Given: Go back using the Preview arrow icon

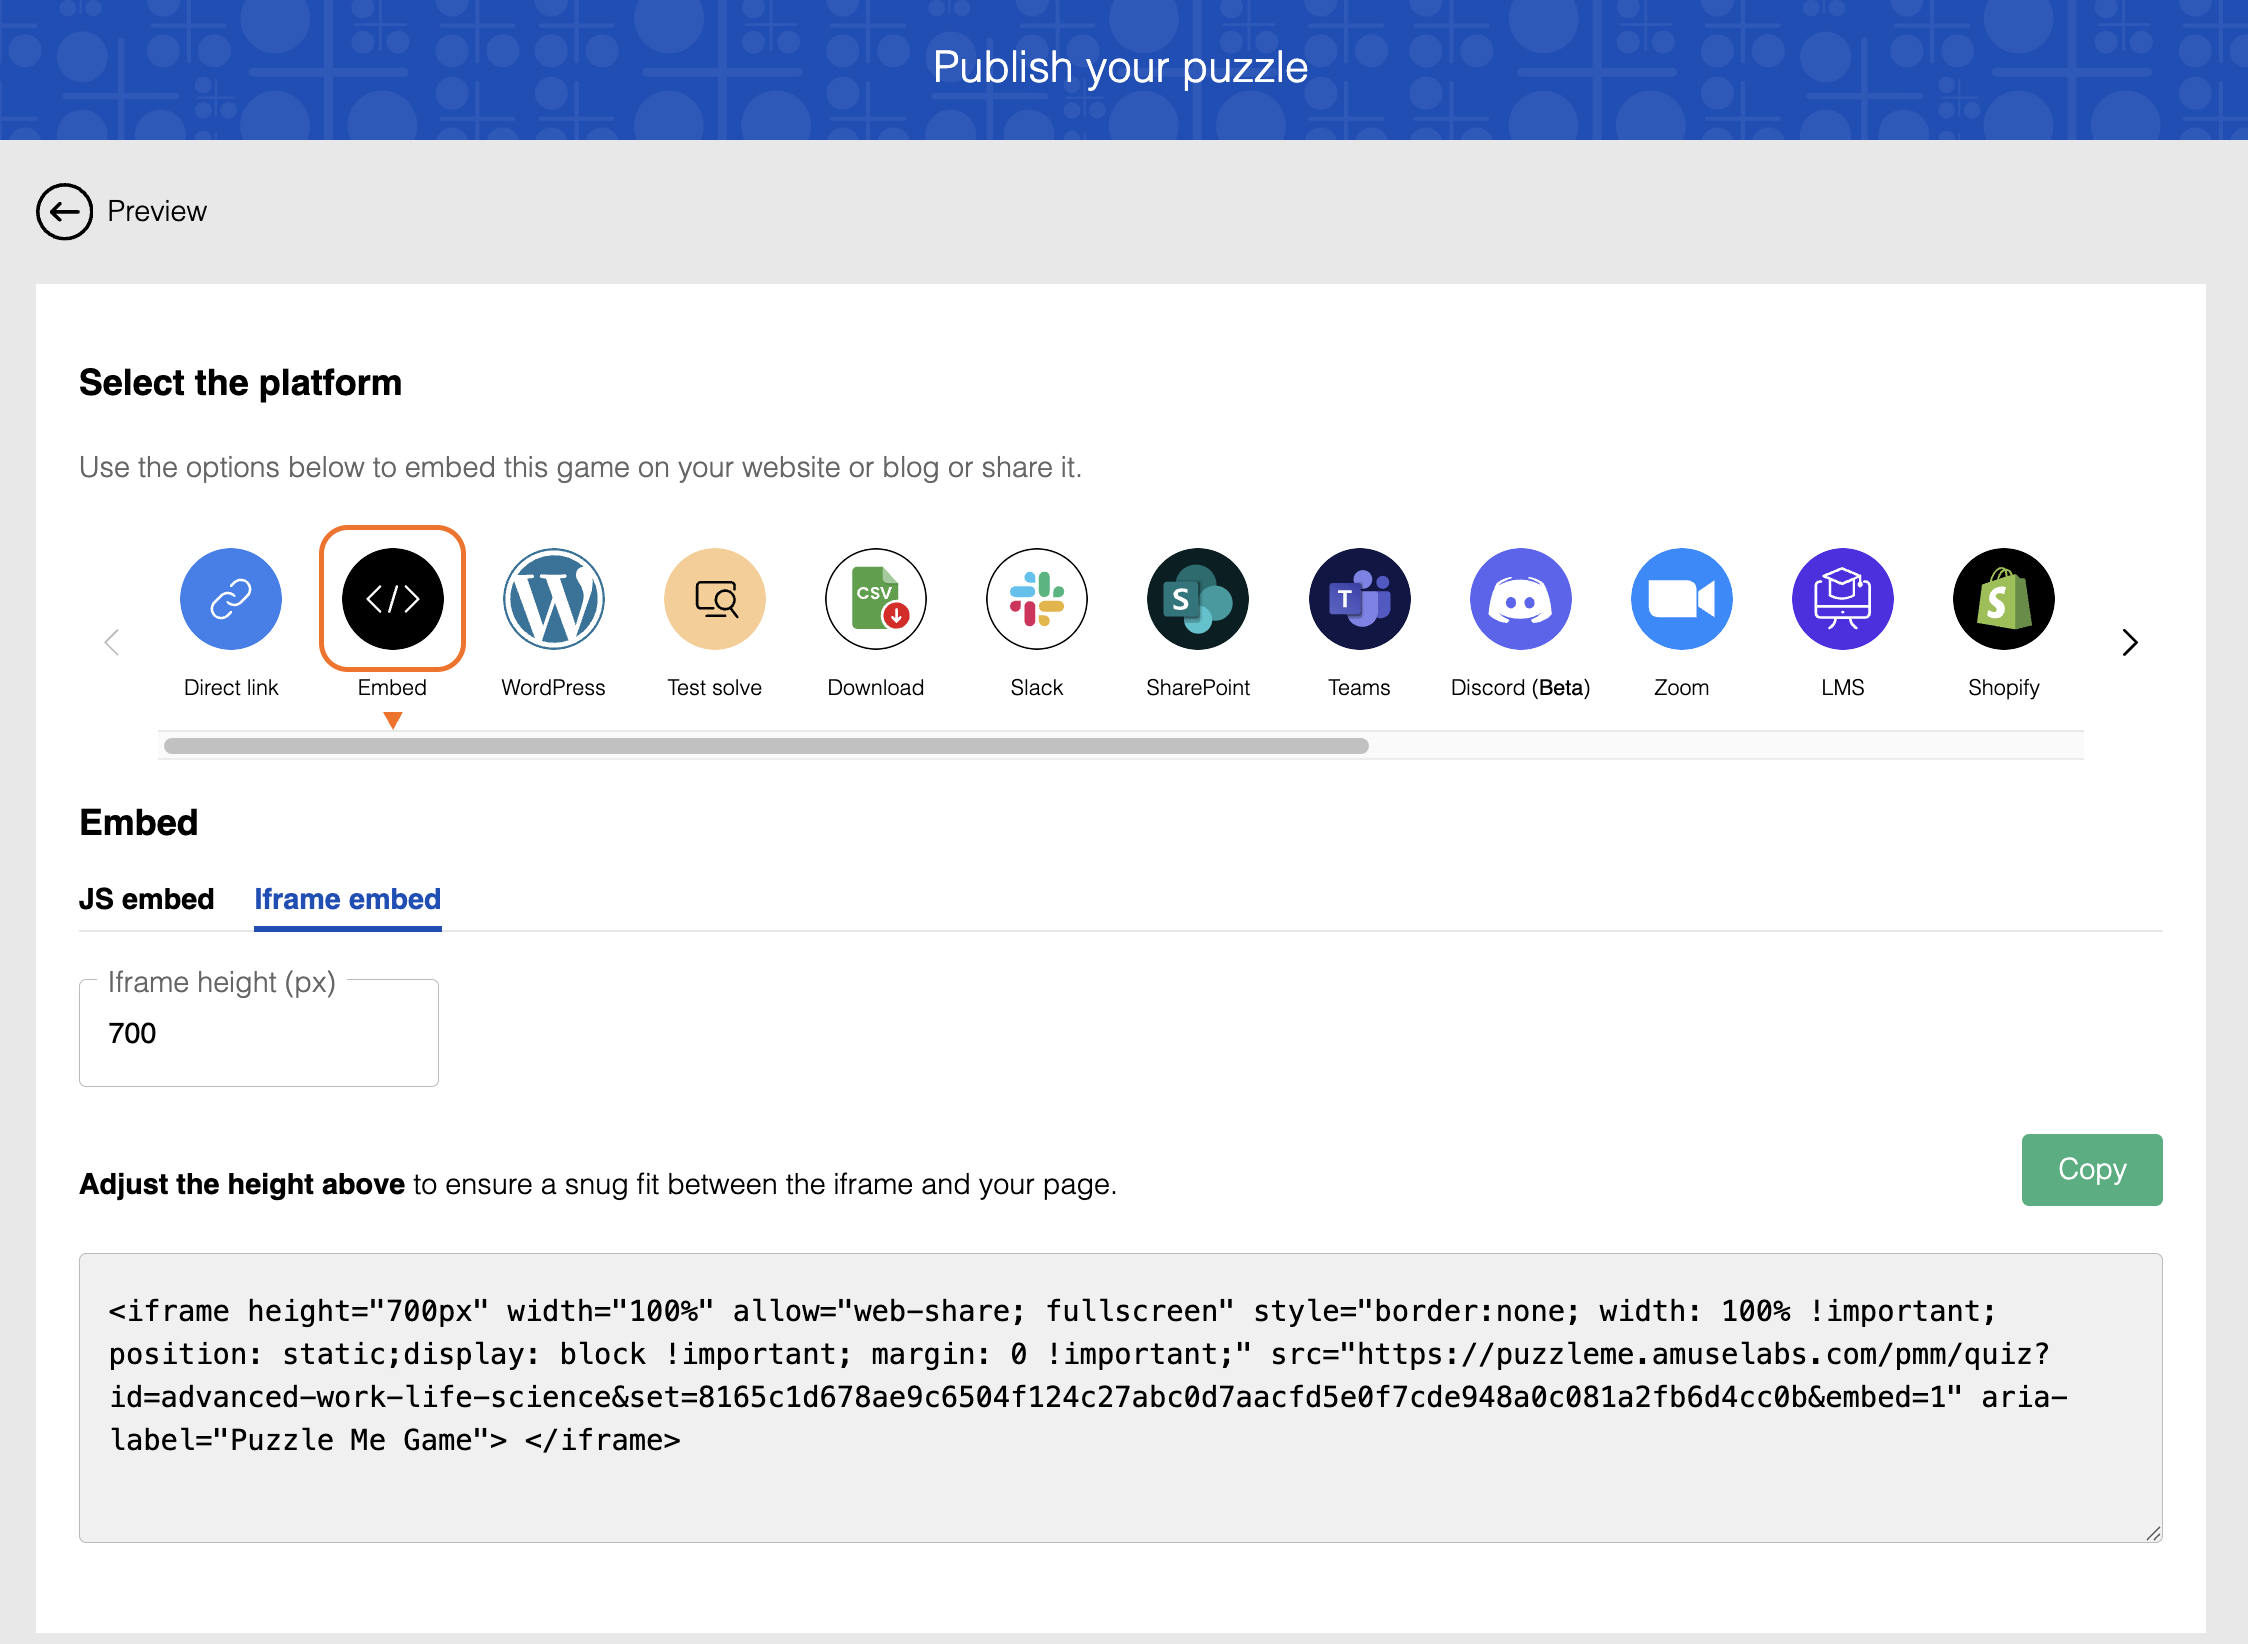Looking at the screenshot, I should pos(65,211).
